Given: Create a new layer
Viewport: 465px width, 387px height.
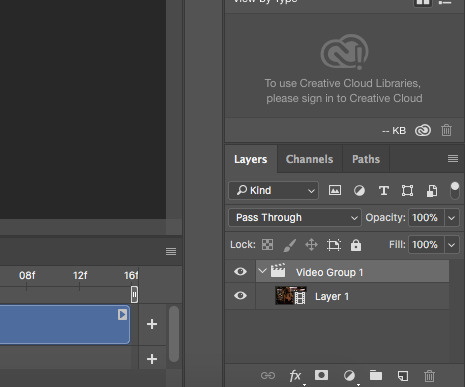Looking at the screenshot, I should pyautogui.click(x=403, y=376).
